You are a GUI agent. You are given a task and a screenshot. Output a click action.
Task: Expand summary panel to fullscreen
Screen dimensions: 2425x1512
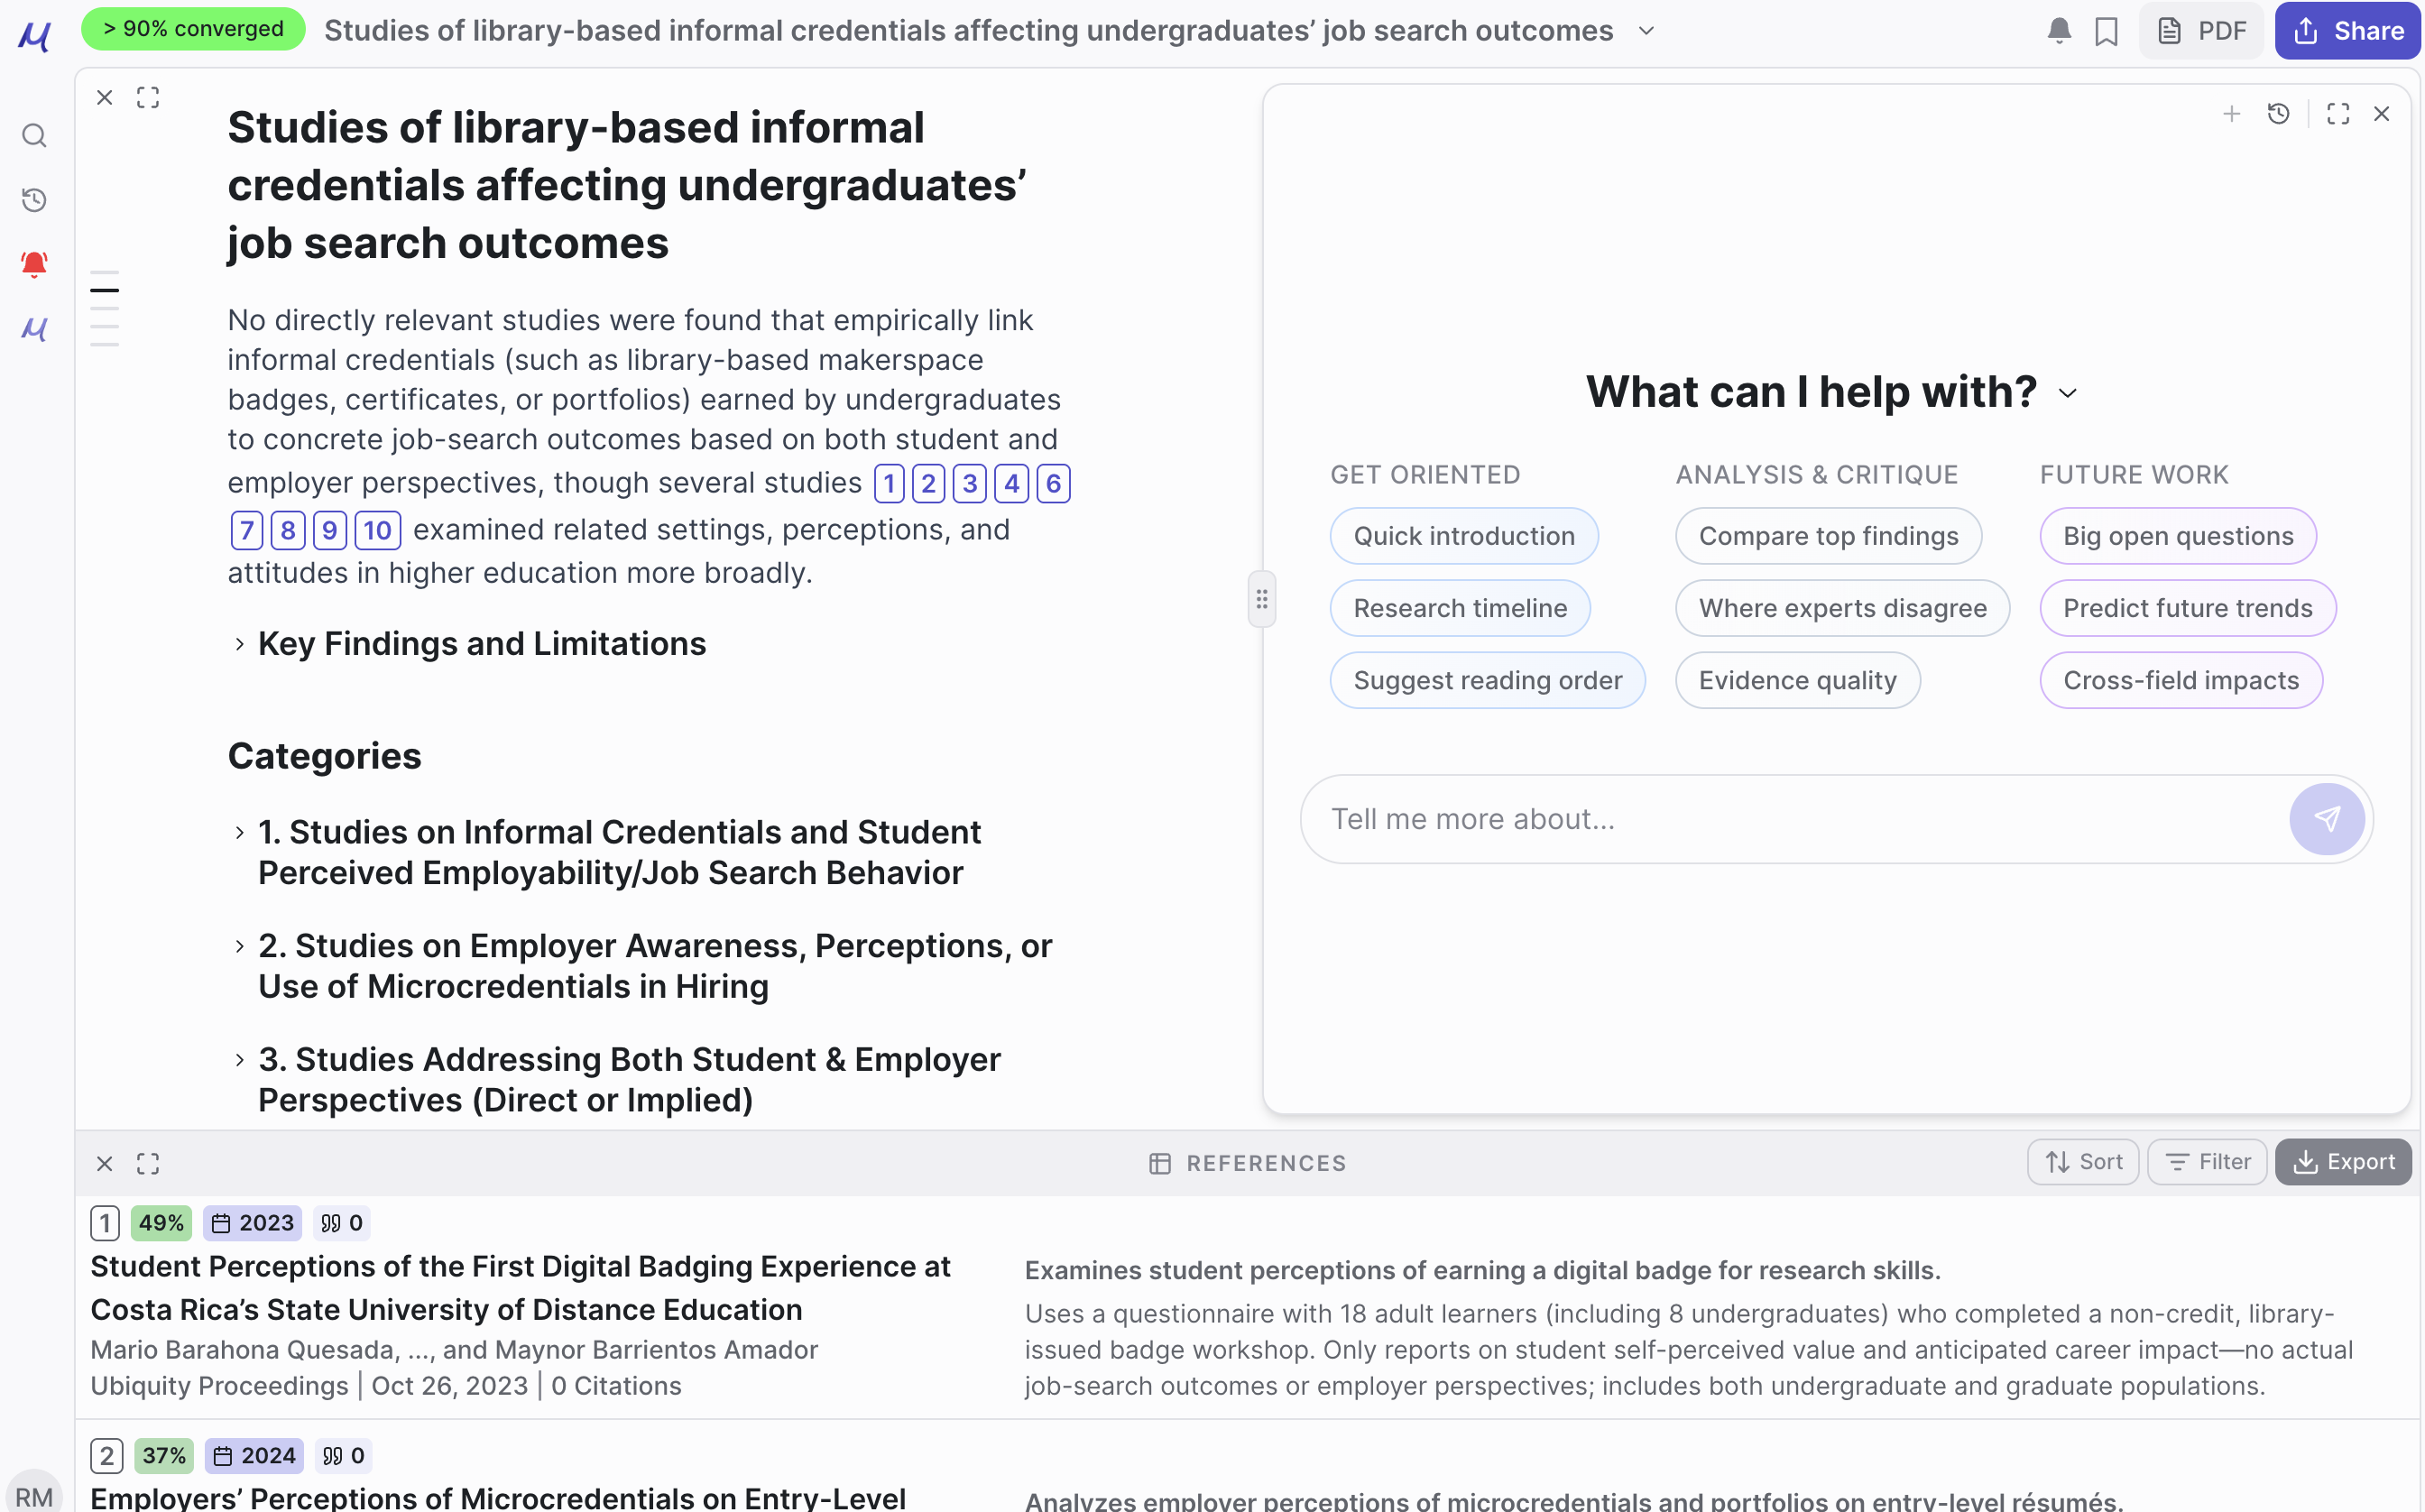(x=148, y=97)
